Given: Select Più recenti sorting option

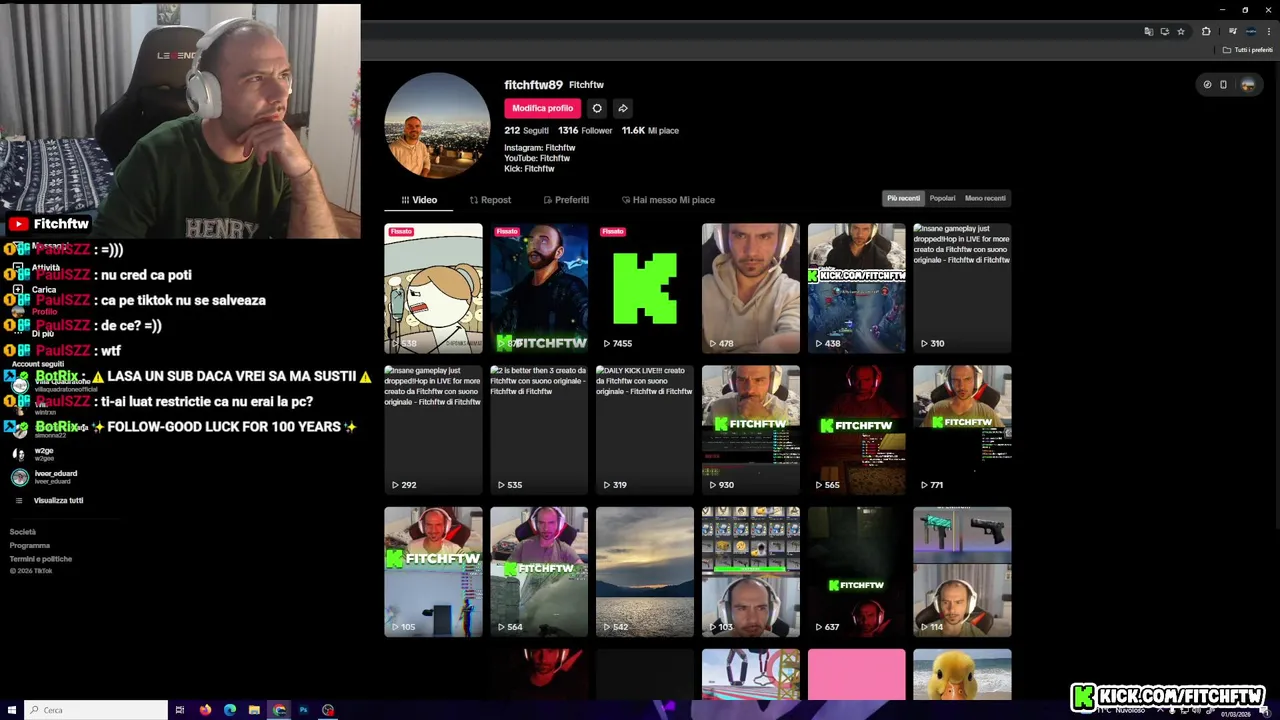Looking at the screenshot, I should coord(903,198).
